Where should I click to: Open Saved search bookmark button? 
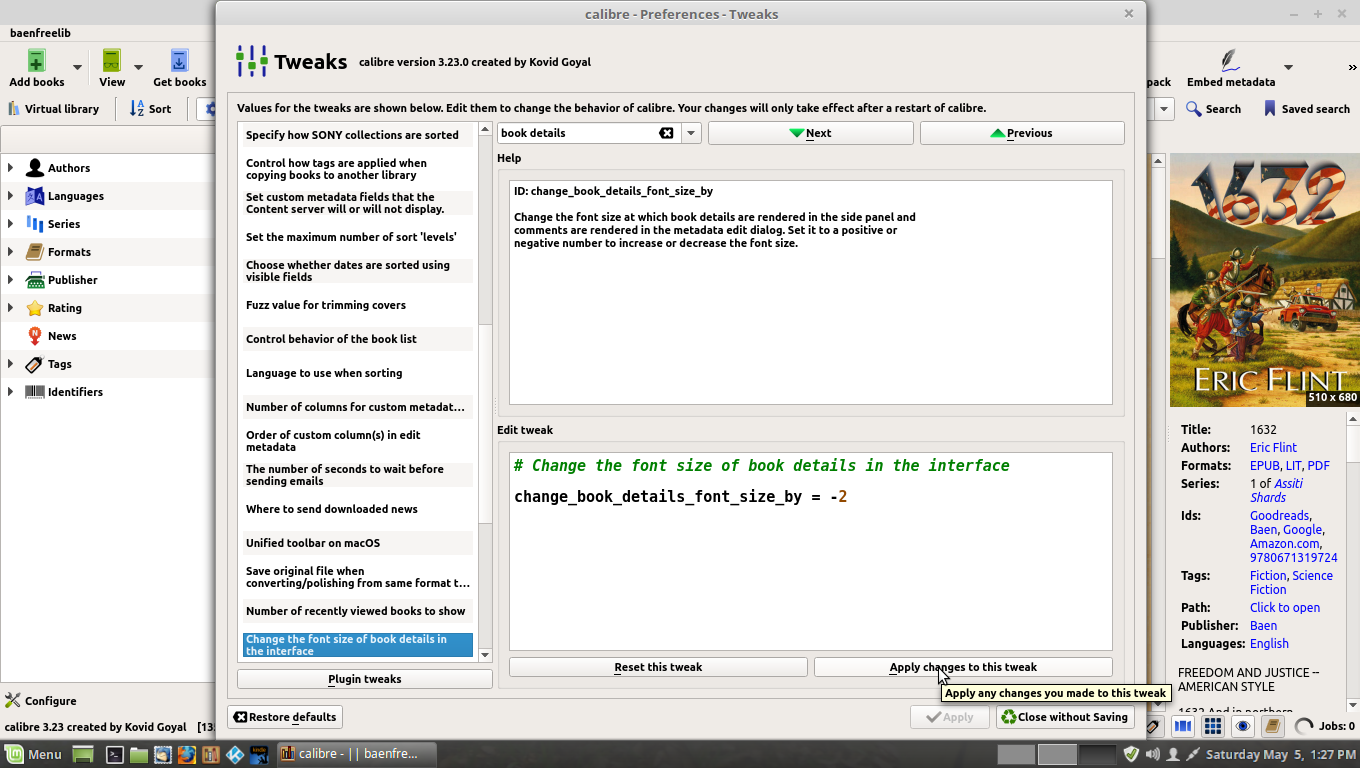(1307, 109)
